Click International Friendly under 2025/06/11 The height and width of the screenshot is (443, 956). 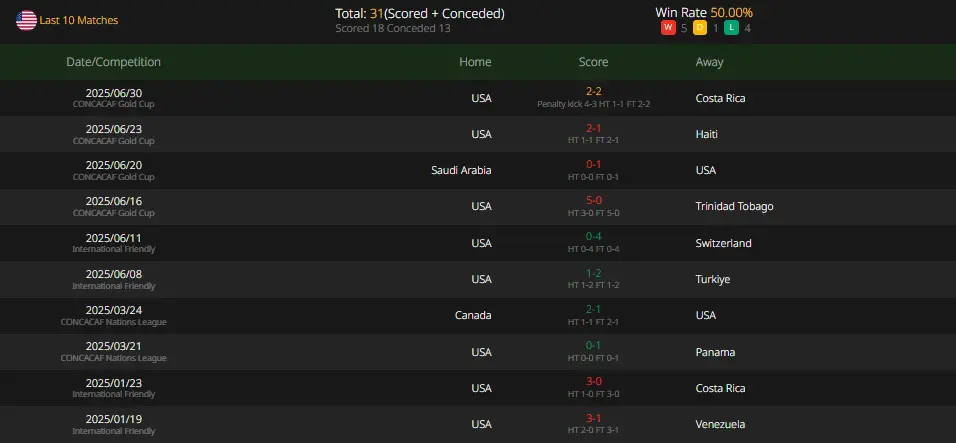113,249
